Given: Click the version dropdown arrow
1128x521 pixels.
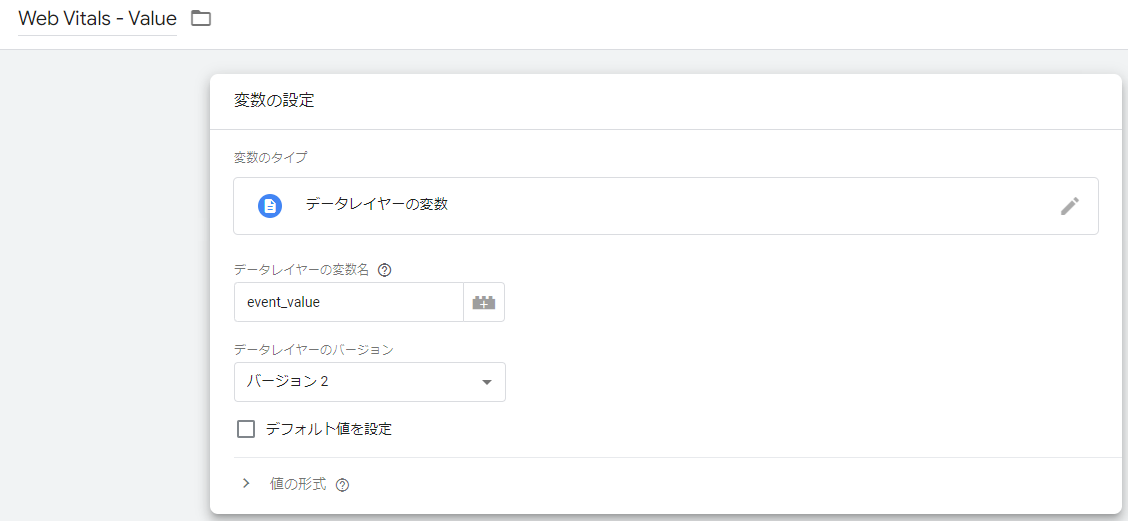Looking at the screenshot, I should coord(487,382).
